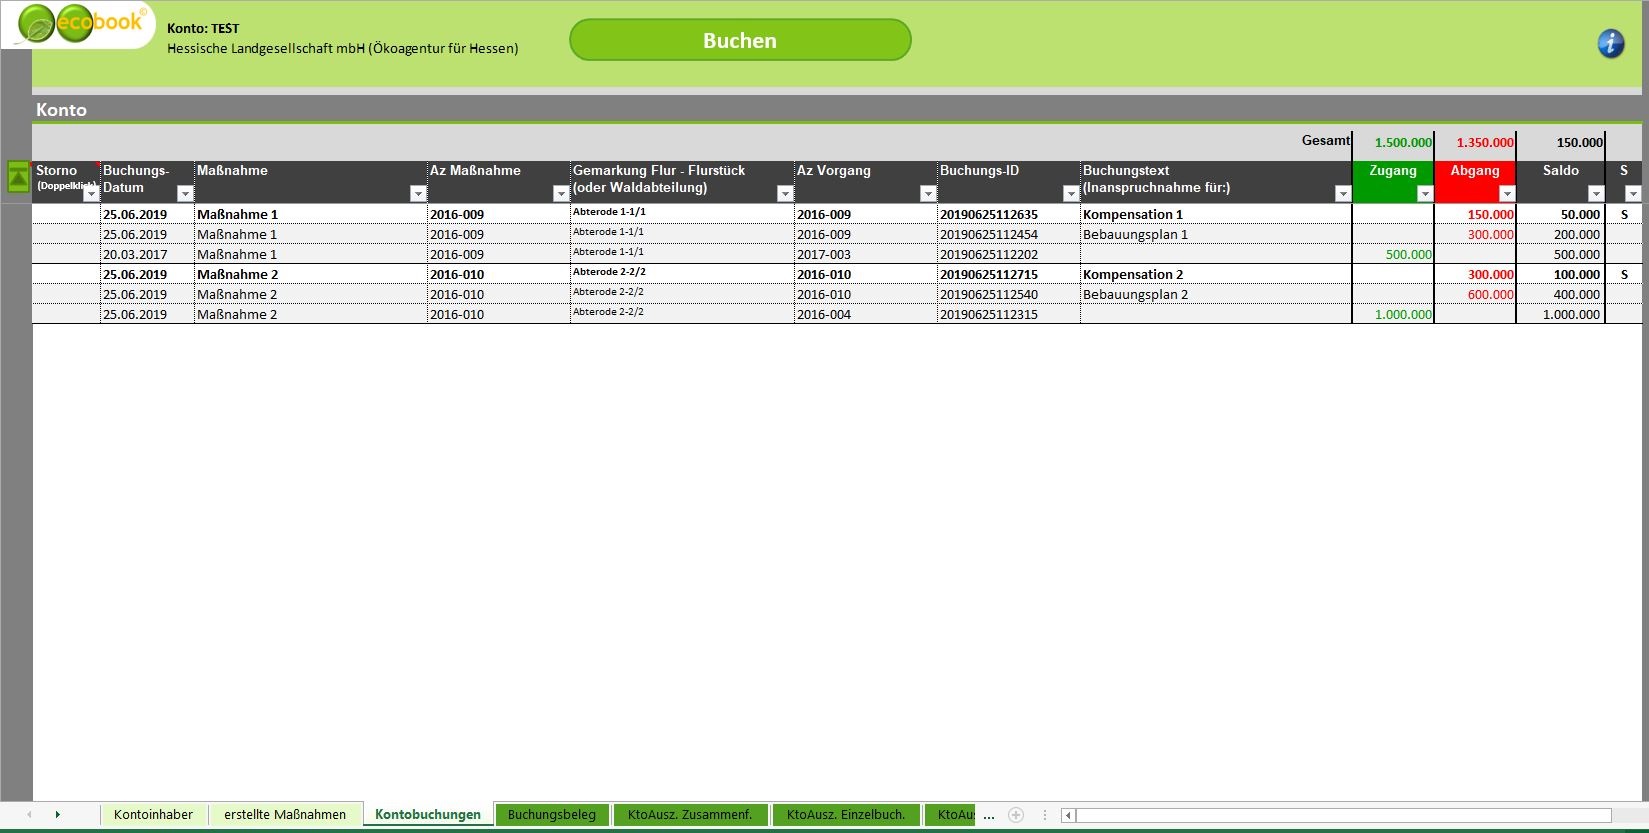Open the Maßnahme column filter dropdown
Screen dimensions: 1649x833
click(417, 194)
